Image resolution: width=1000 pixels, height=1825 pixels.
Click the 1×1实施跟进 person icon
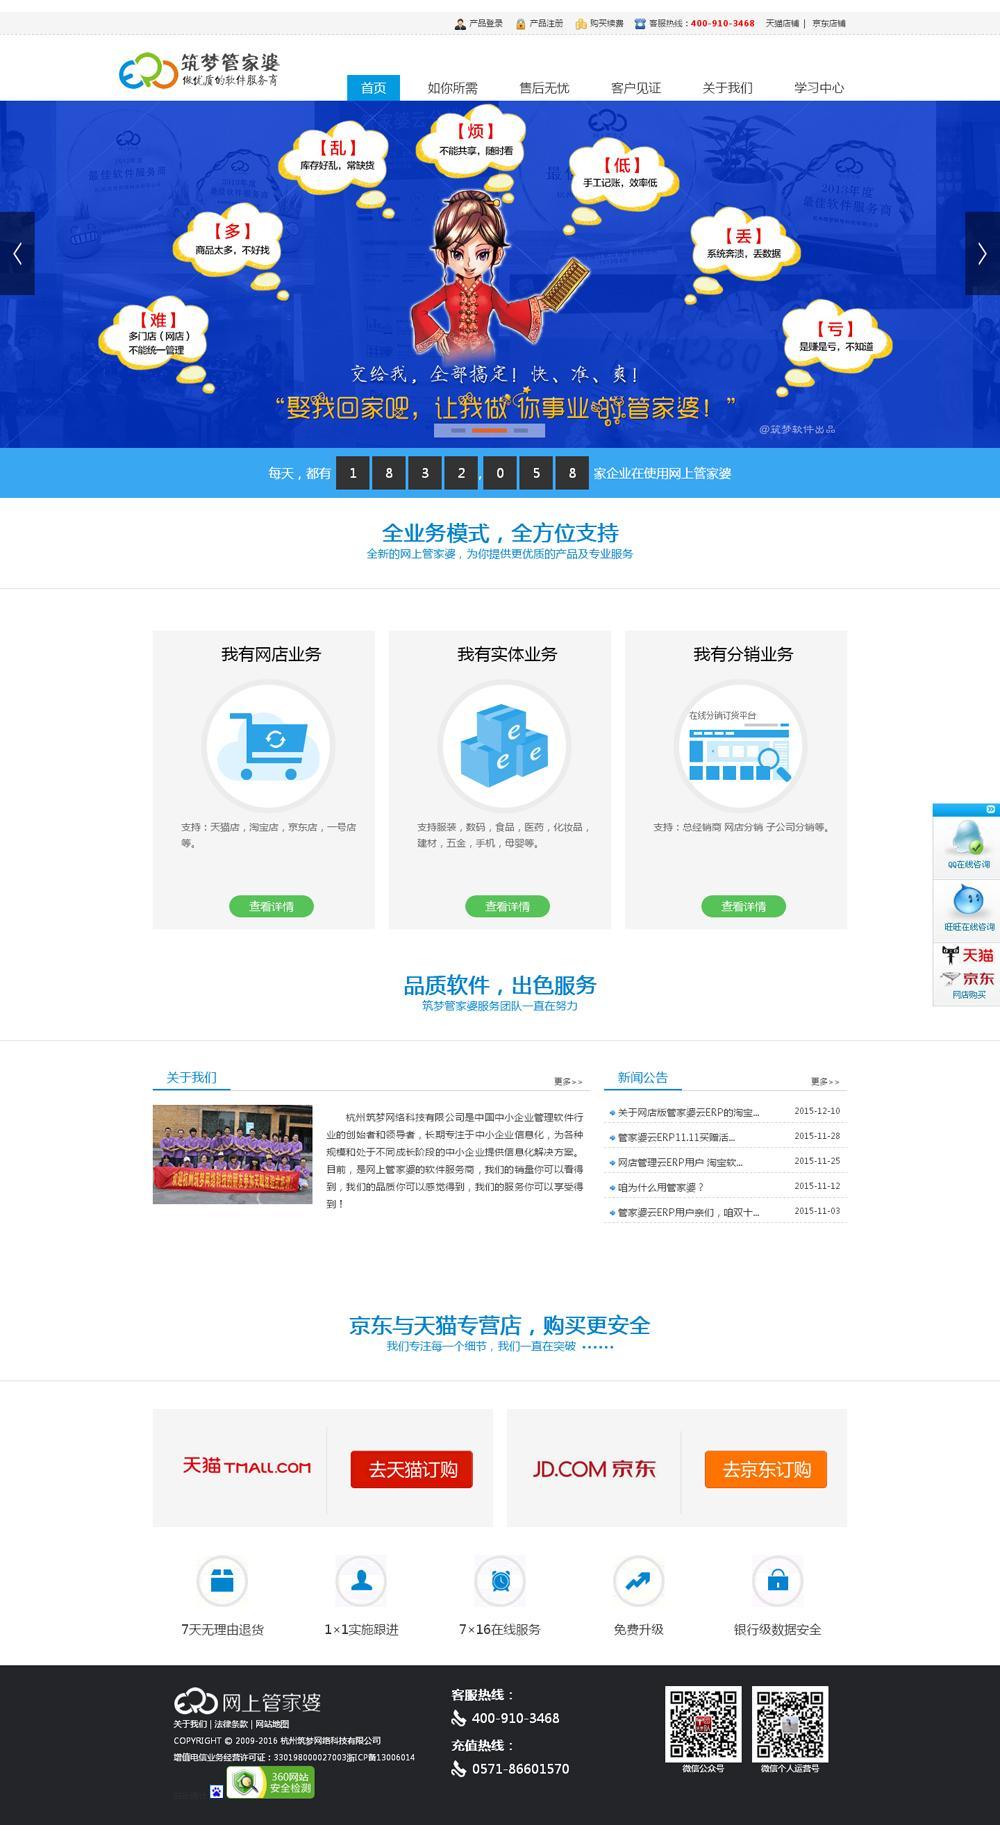coord(361,1581)
